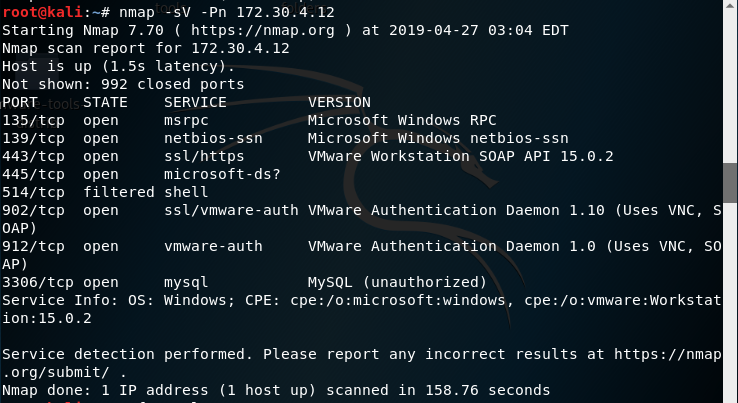
Task: Open the https://nmap.org link in the Starting Nmap line
Action: coord(263,30)
